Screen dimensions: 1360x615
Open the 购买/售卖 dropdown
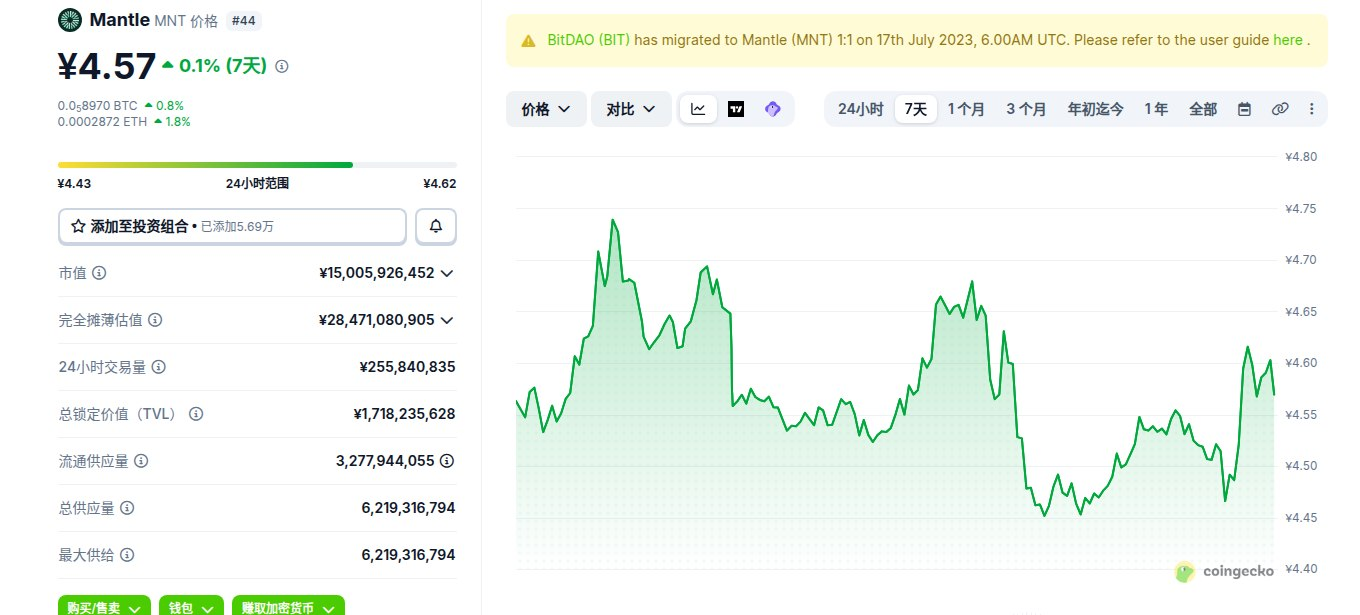point(104,606)
